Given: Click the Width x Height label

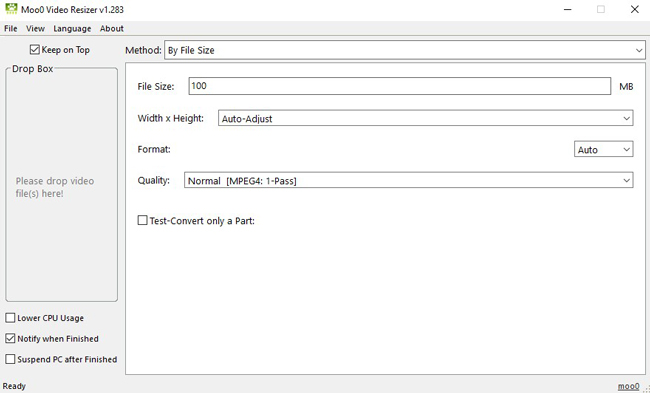Looking at the screenshot, I should point(171,118).
